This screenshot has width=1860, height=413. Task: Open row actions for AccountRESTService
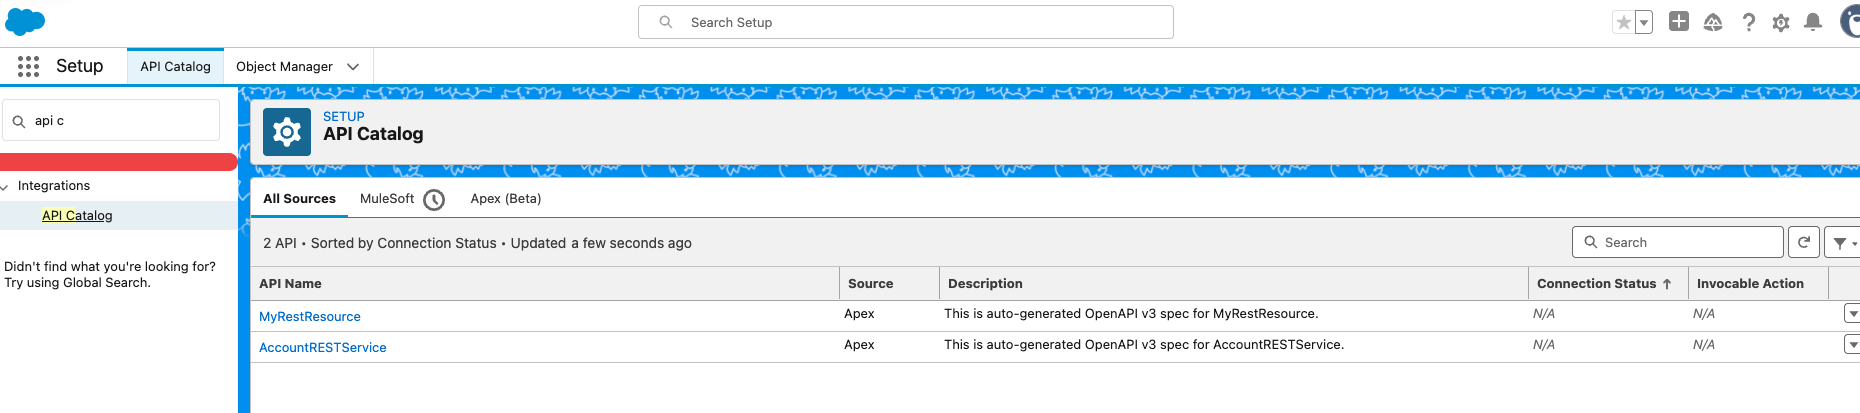(1852, 345)
